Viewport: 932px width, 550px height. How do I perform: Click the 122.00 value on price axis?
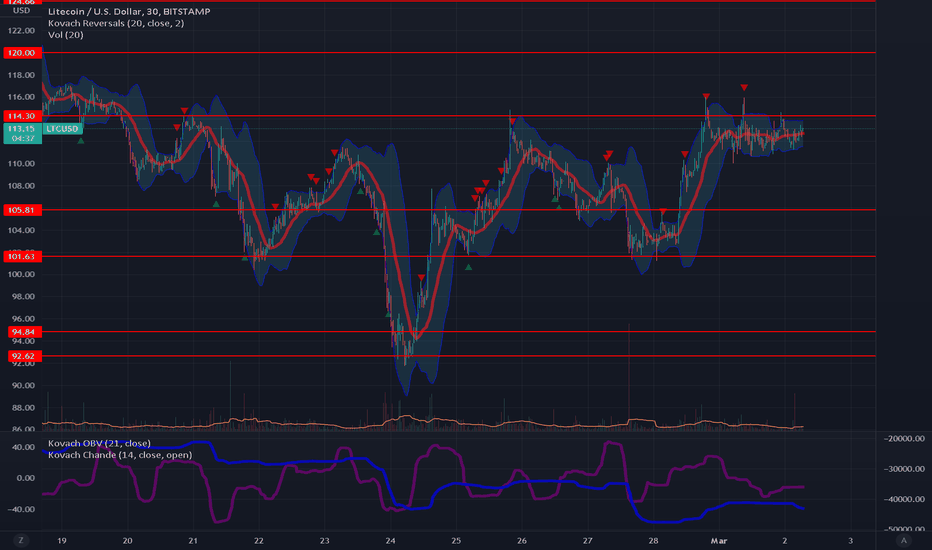[21, 30]
